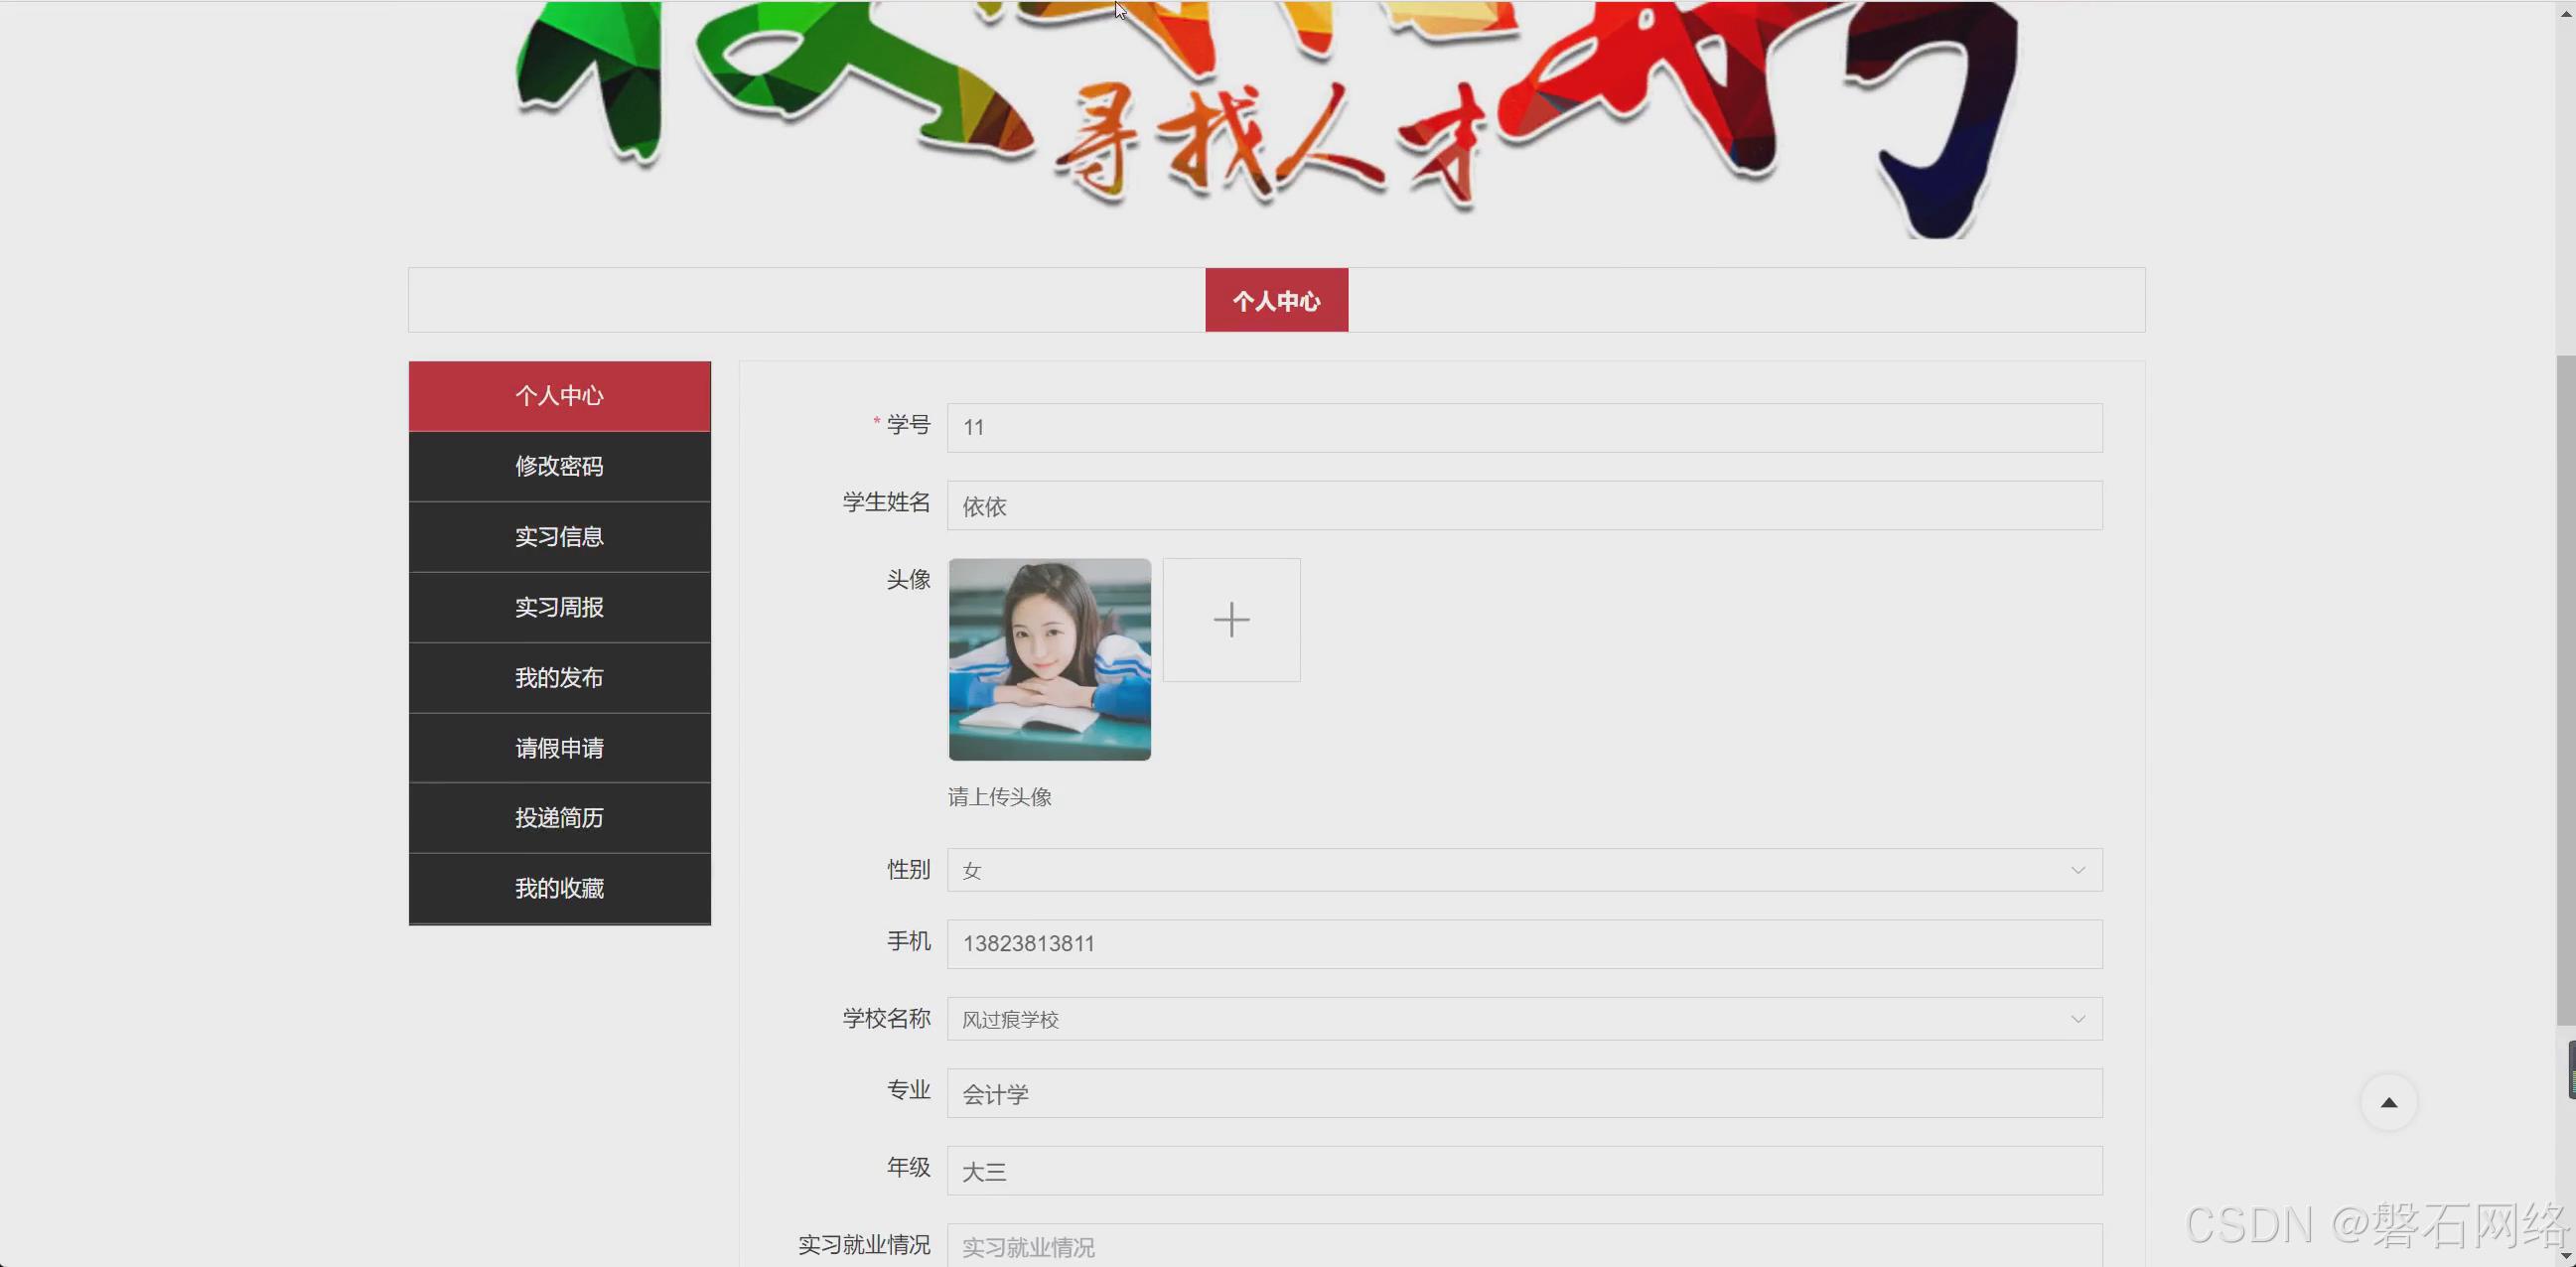Open 实习信息 in the sidebar

(558, 536)
